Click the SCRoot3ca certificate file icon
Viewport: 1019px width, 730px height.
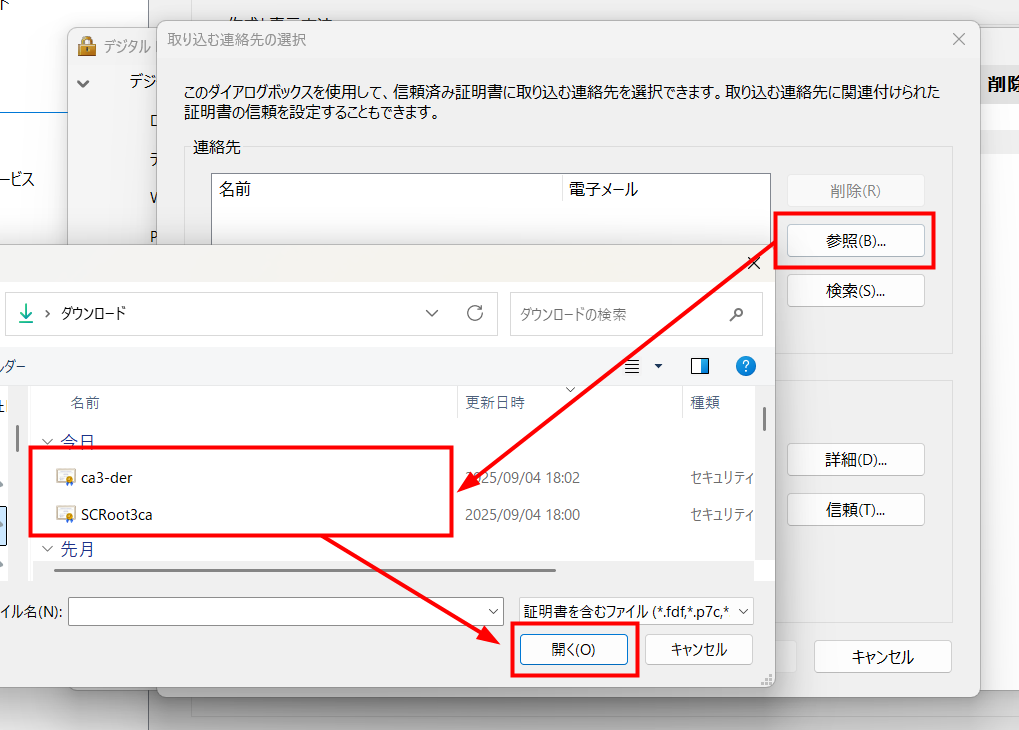coord(66,514)
